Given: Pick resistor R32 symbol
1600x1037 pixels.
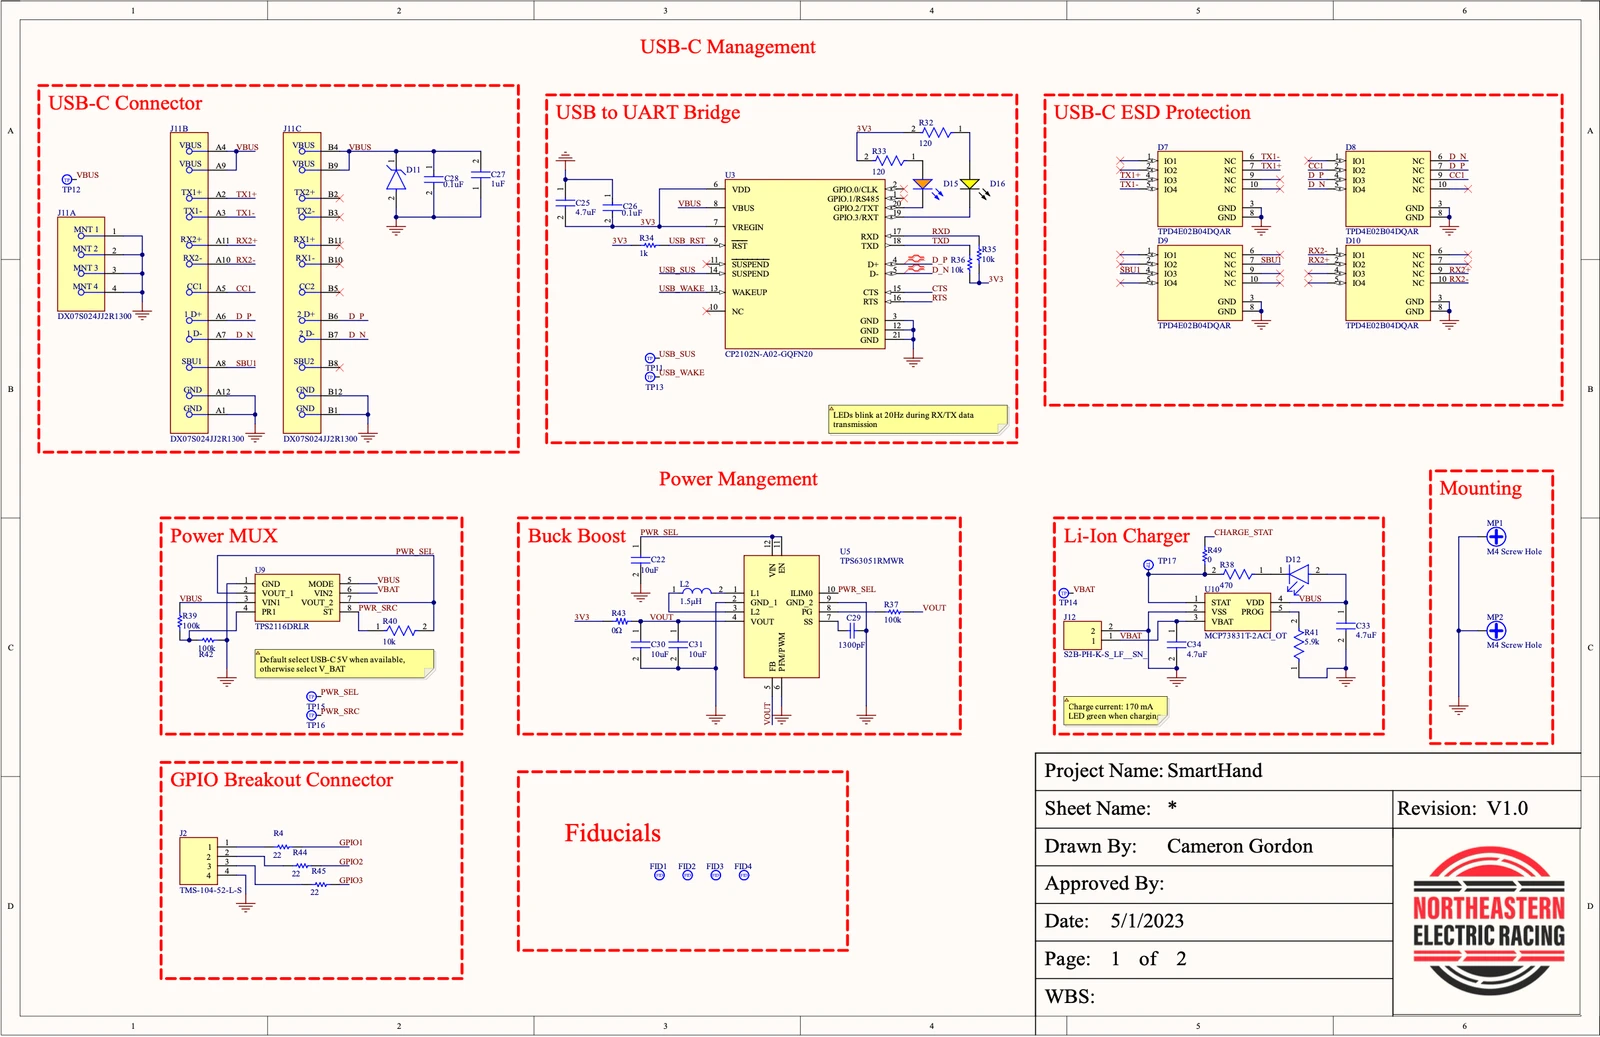Looking at the screenshot, I should tap(937, 130).
